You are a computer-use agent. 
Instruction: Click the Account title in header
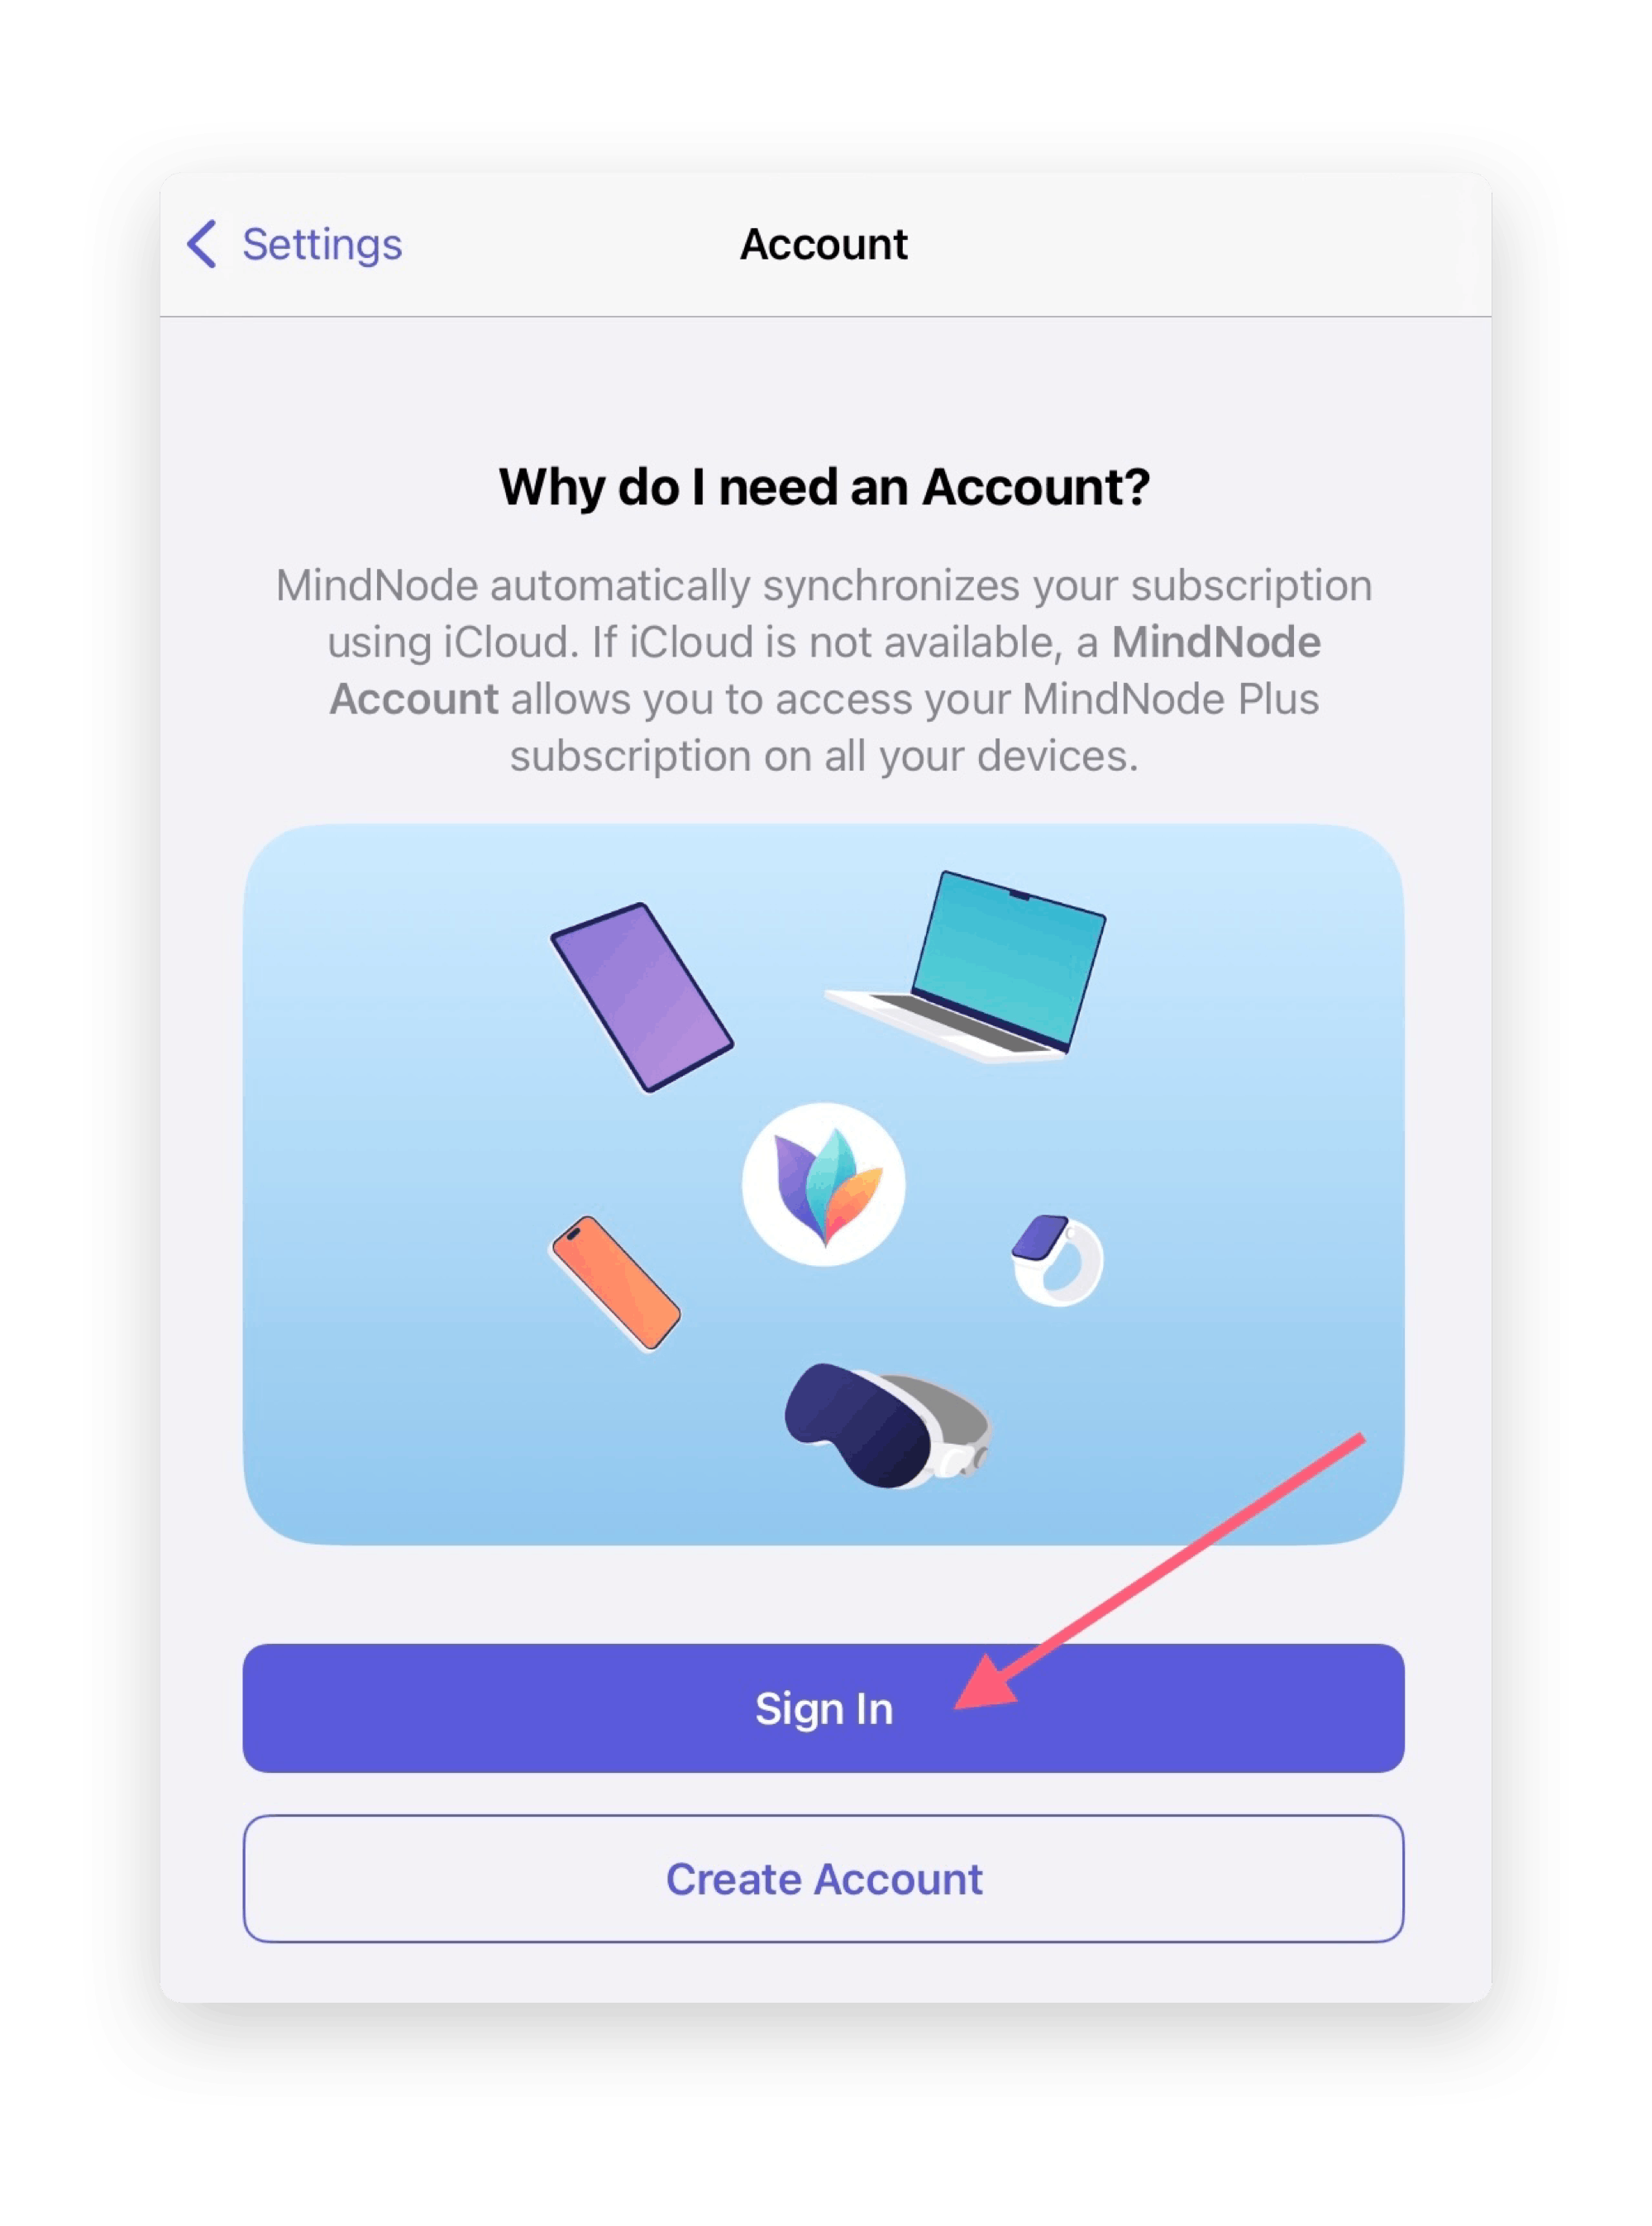click(824, 244)
